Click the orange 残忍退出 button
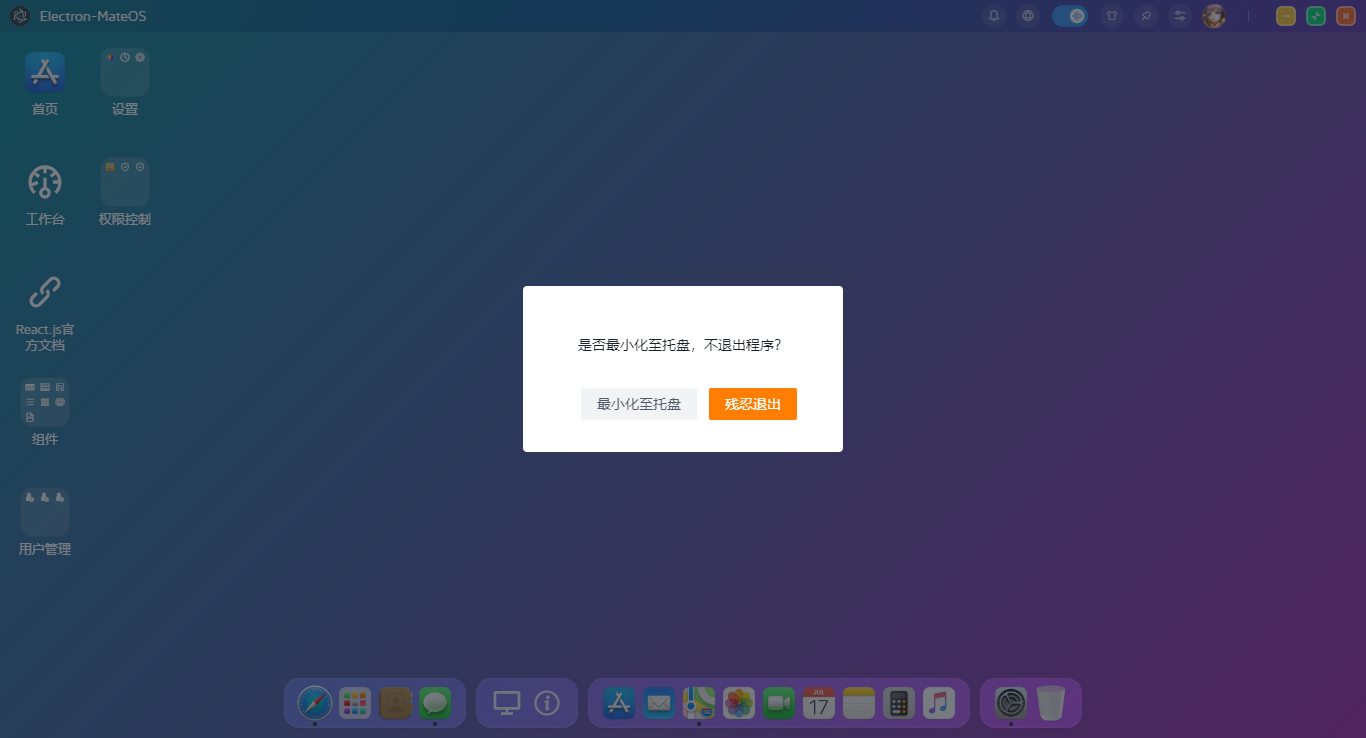Image resolution: width=1366 pixels, height=738 pixels. click(753, 404)
